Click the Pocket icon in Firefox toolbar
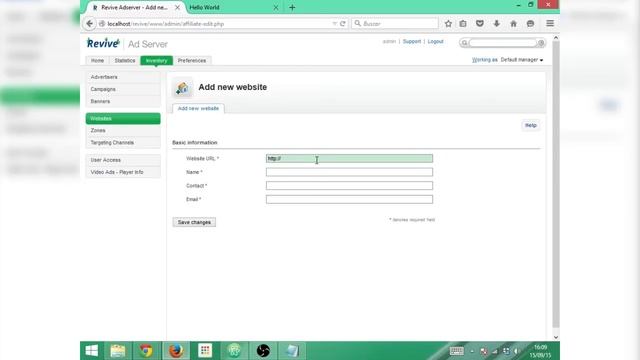The image size is (640, 360). pos(480,24)
